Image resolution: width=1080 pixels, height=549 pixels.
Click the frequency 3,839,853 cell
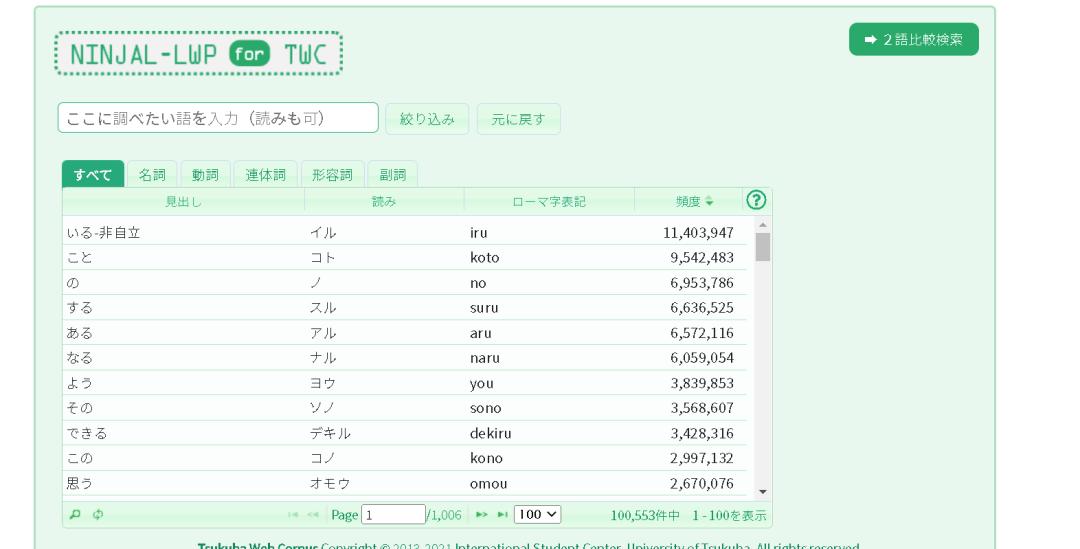[x=702, y=383]
